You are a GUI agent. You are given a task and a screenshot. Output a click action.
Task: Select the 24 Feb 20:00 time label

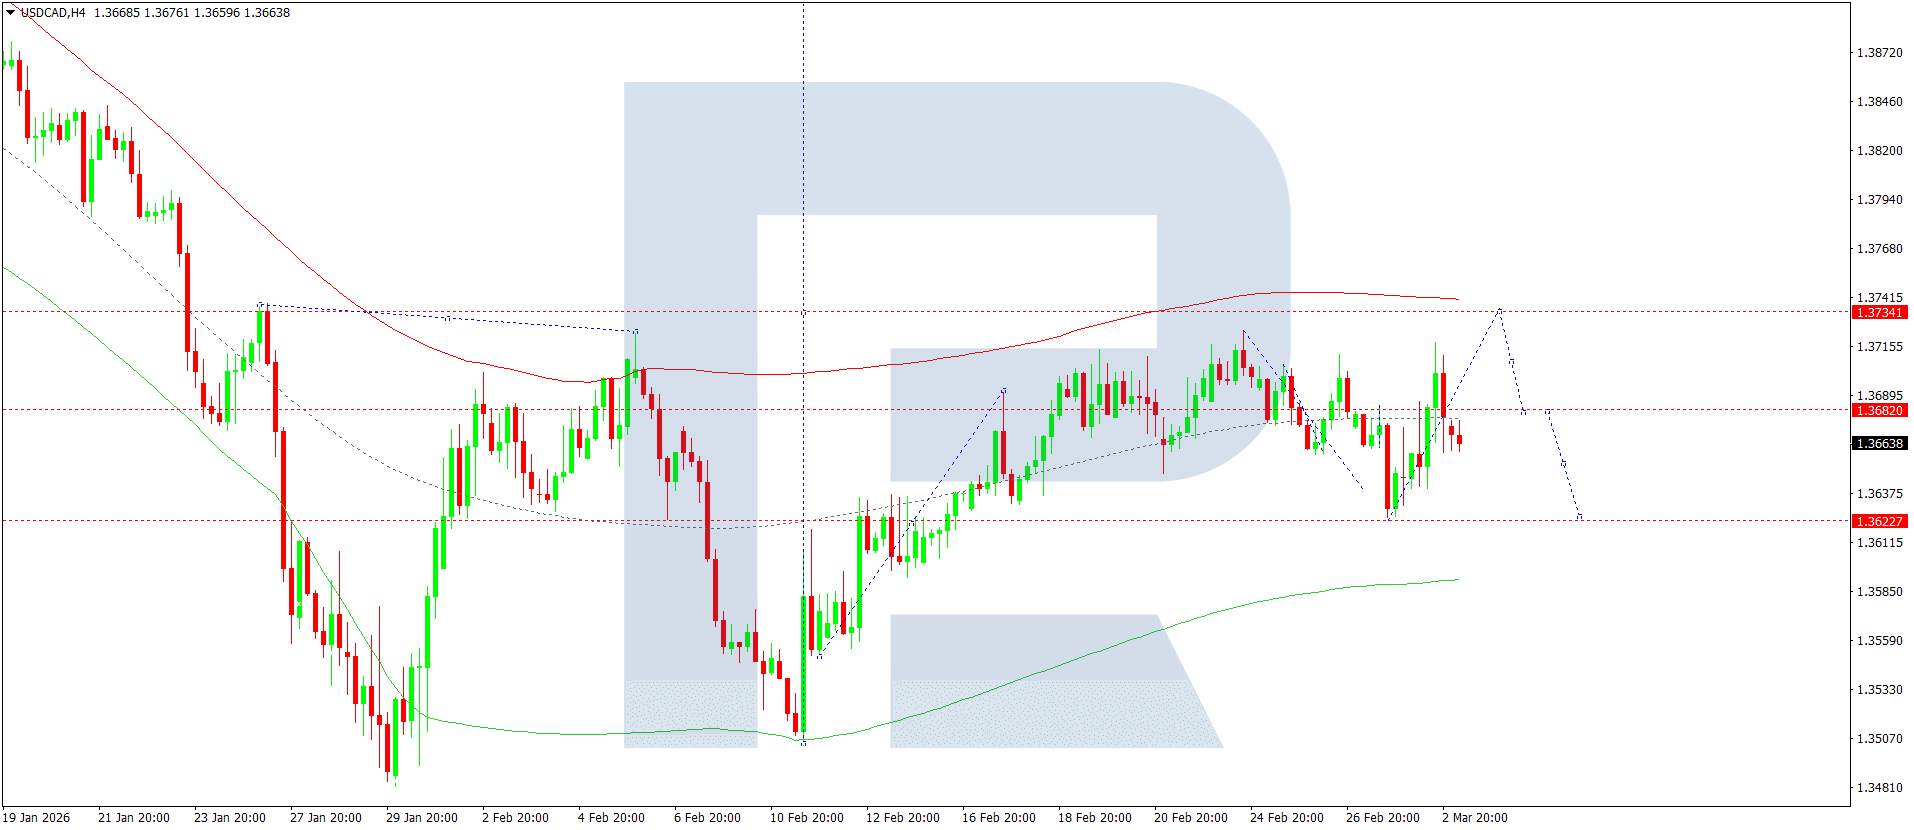point(1286,818)
